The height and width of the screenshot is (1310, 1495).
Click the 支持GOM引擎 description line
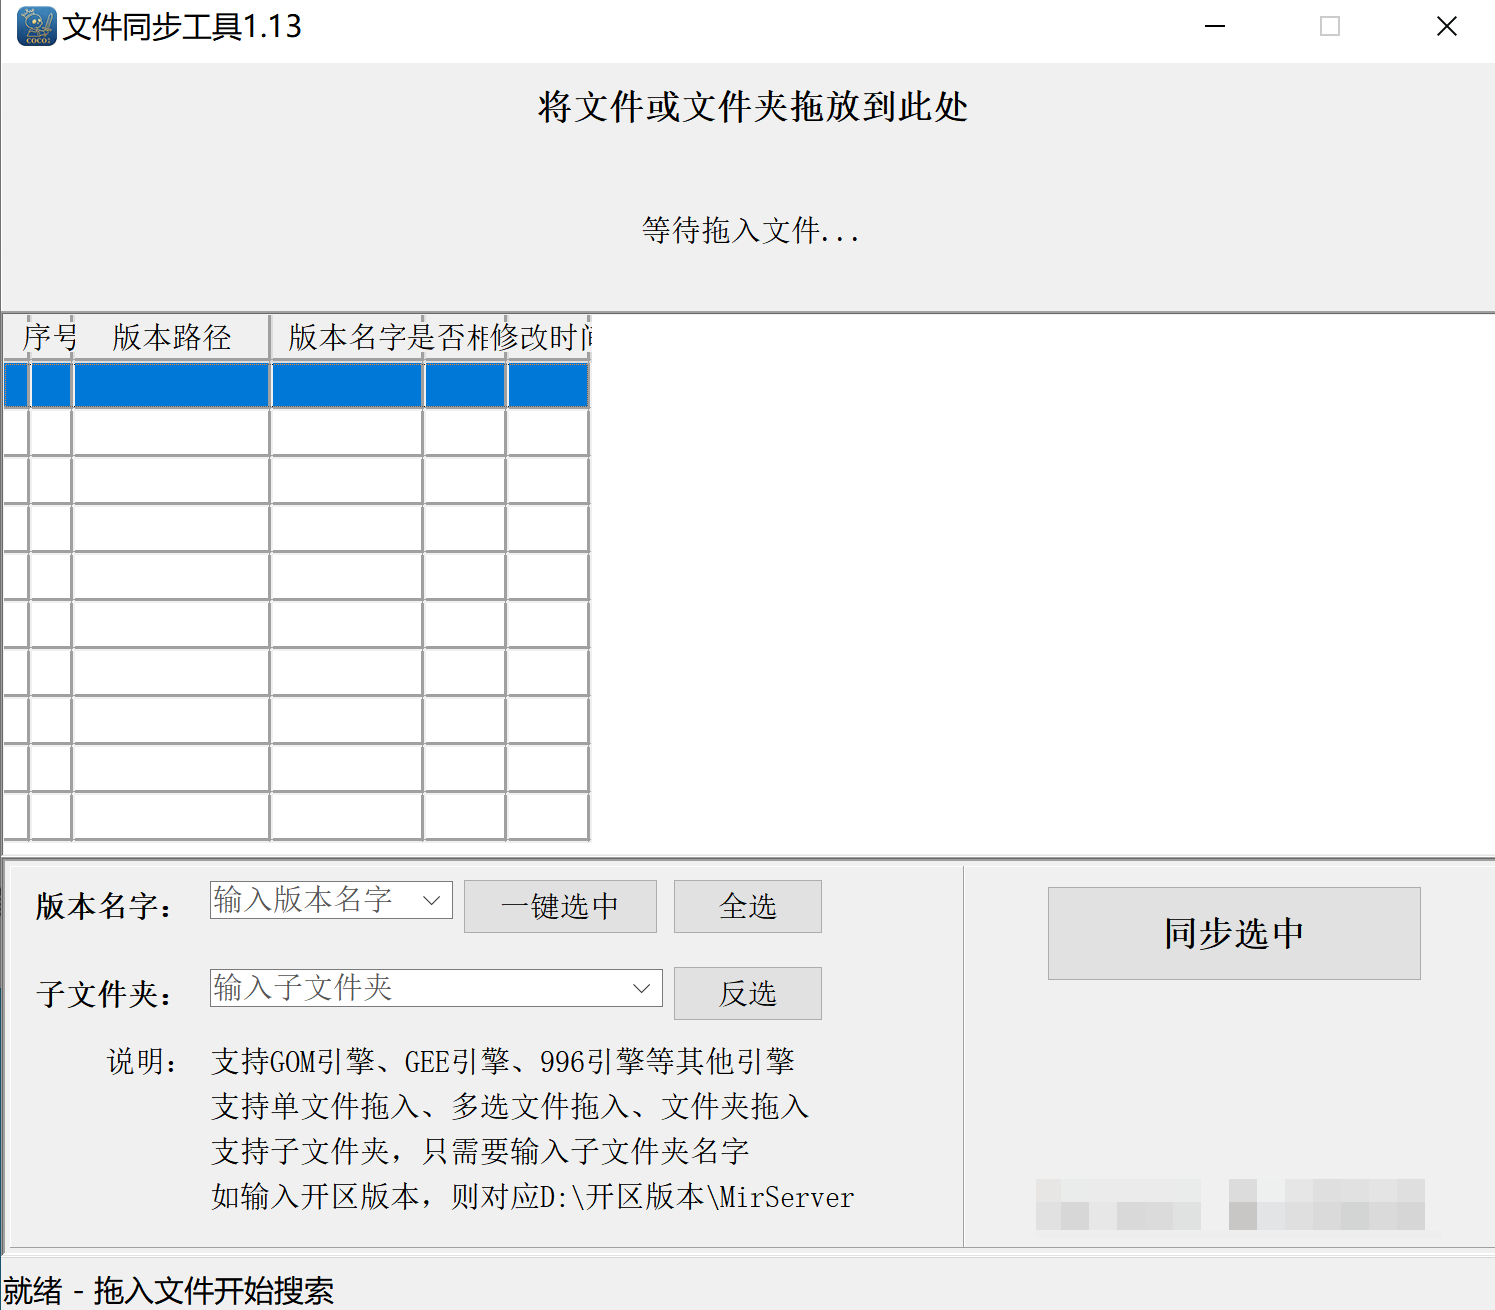(503, 1061)
